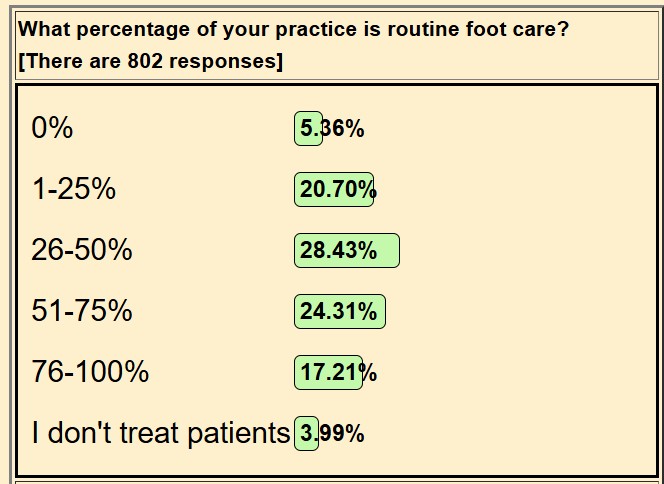Screen dimensions: 664x484
Task: Click the "I don't treat patients" label
Action: [161, 433]
